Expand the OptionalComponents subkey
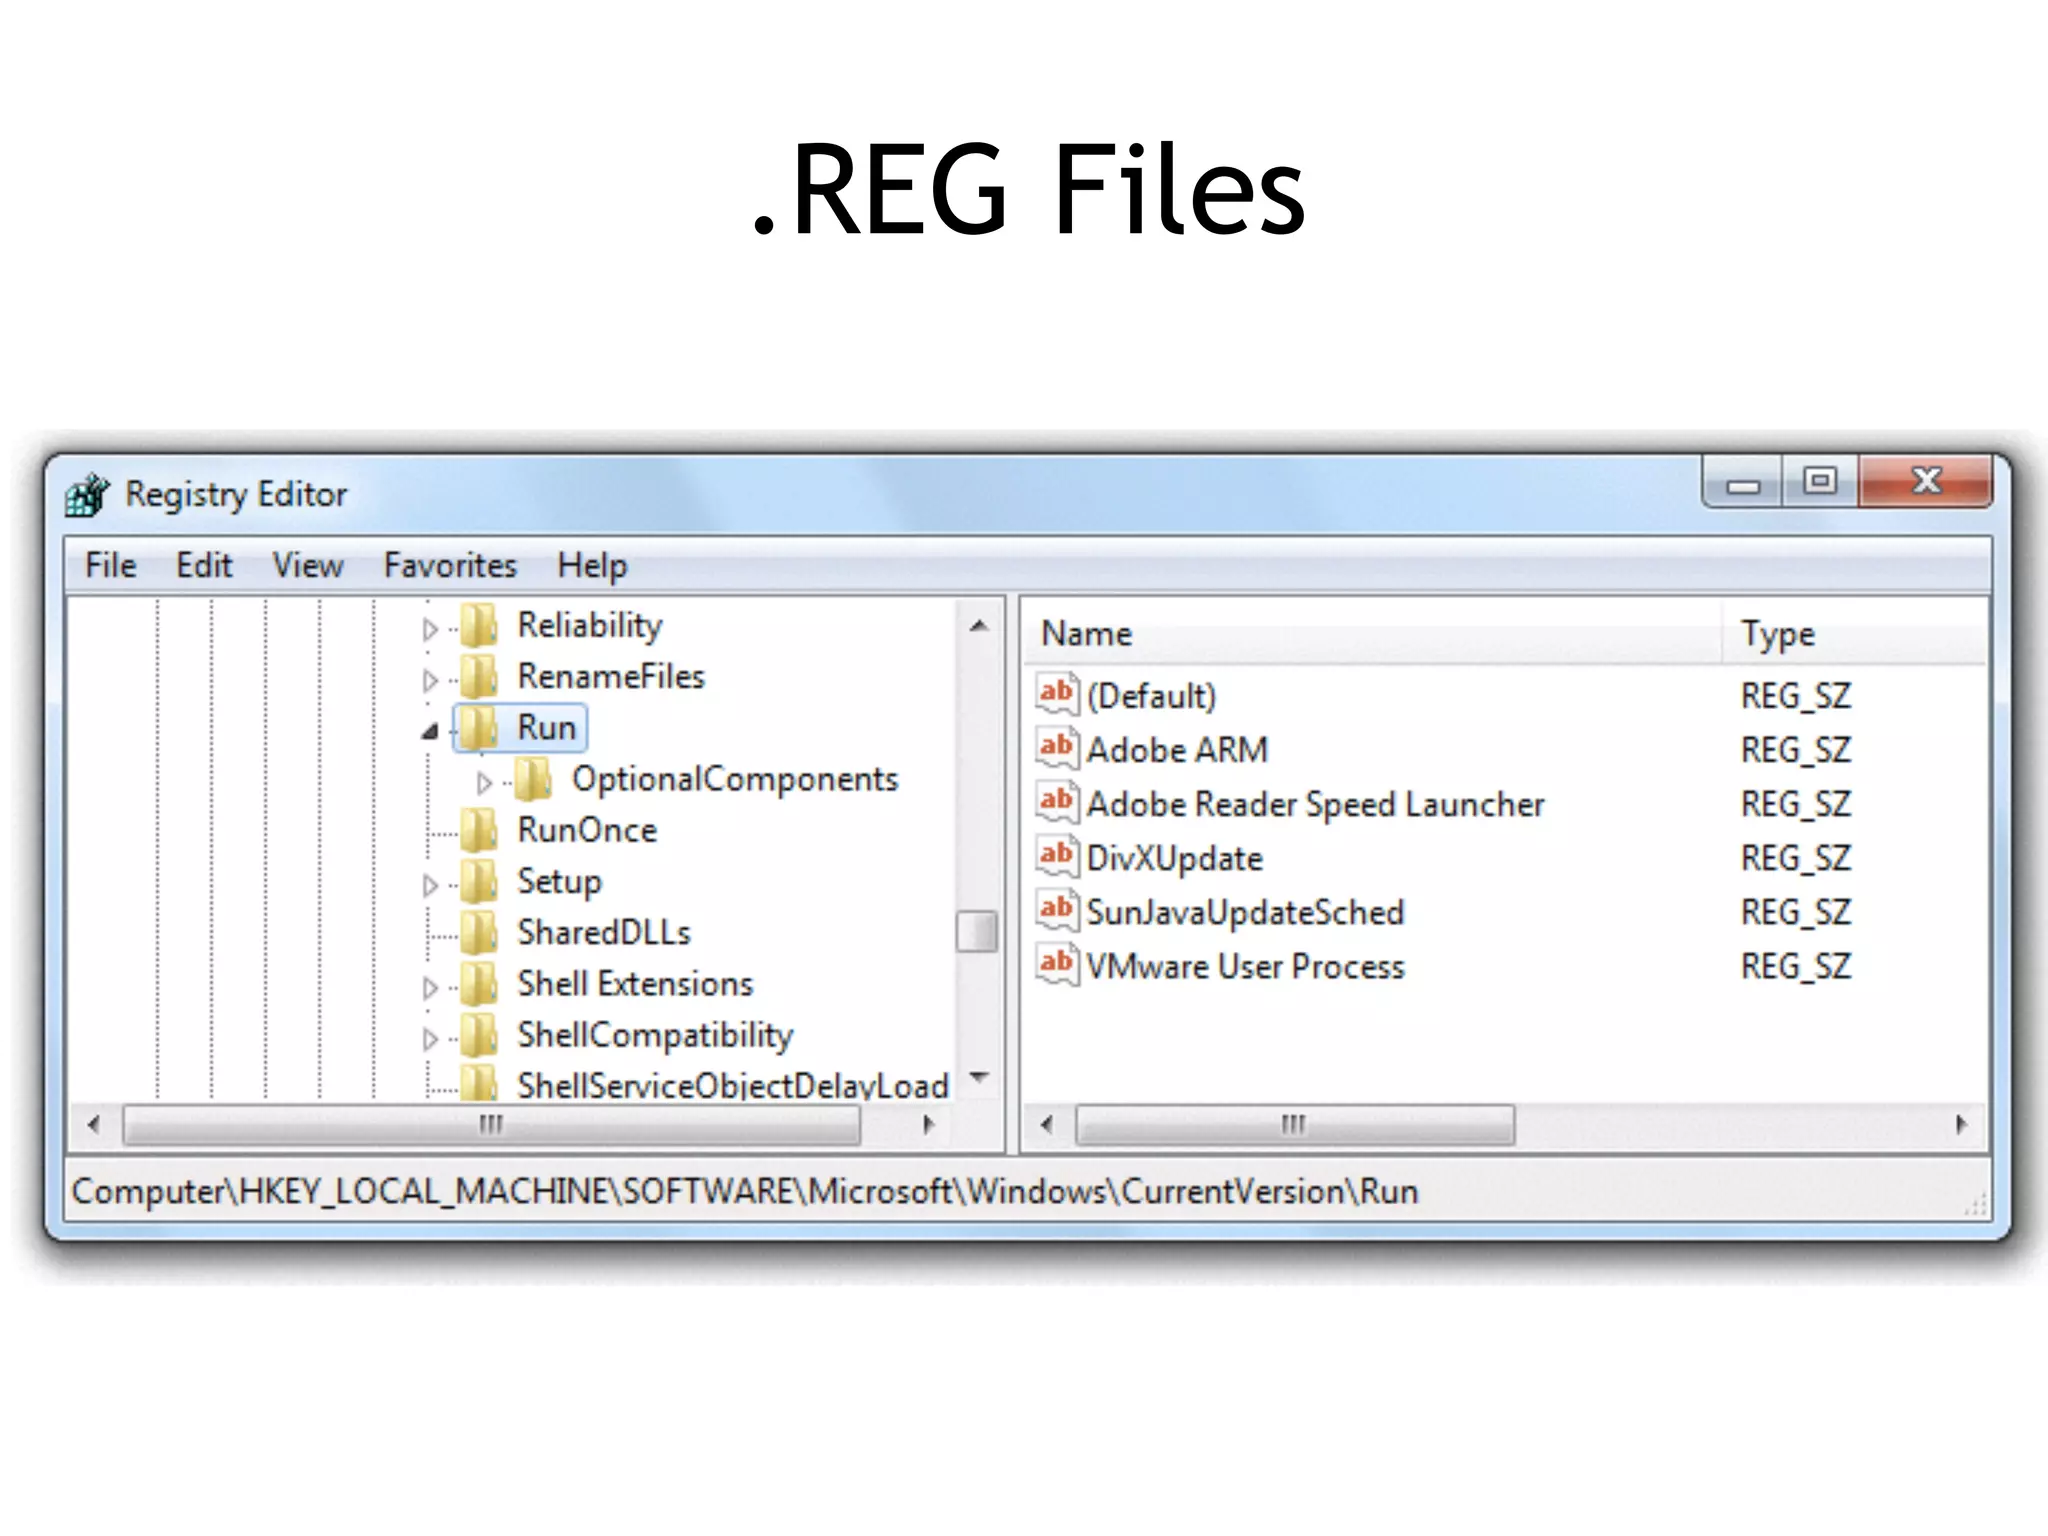 coord(484,782)
